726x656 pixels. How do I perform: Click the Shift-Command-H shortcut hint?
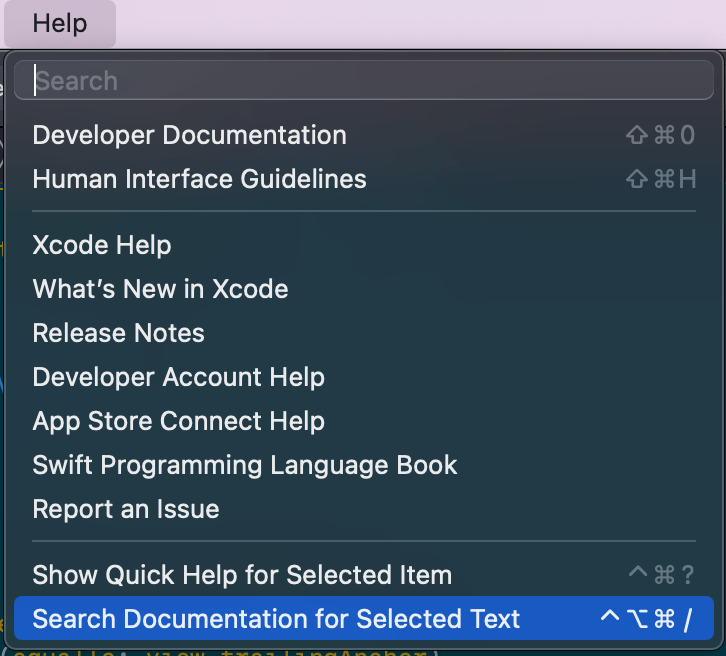[x=660, y=179]
